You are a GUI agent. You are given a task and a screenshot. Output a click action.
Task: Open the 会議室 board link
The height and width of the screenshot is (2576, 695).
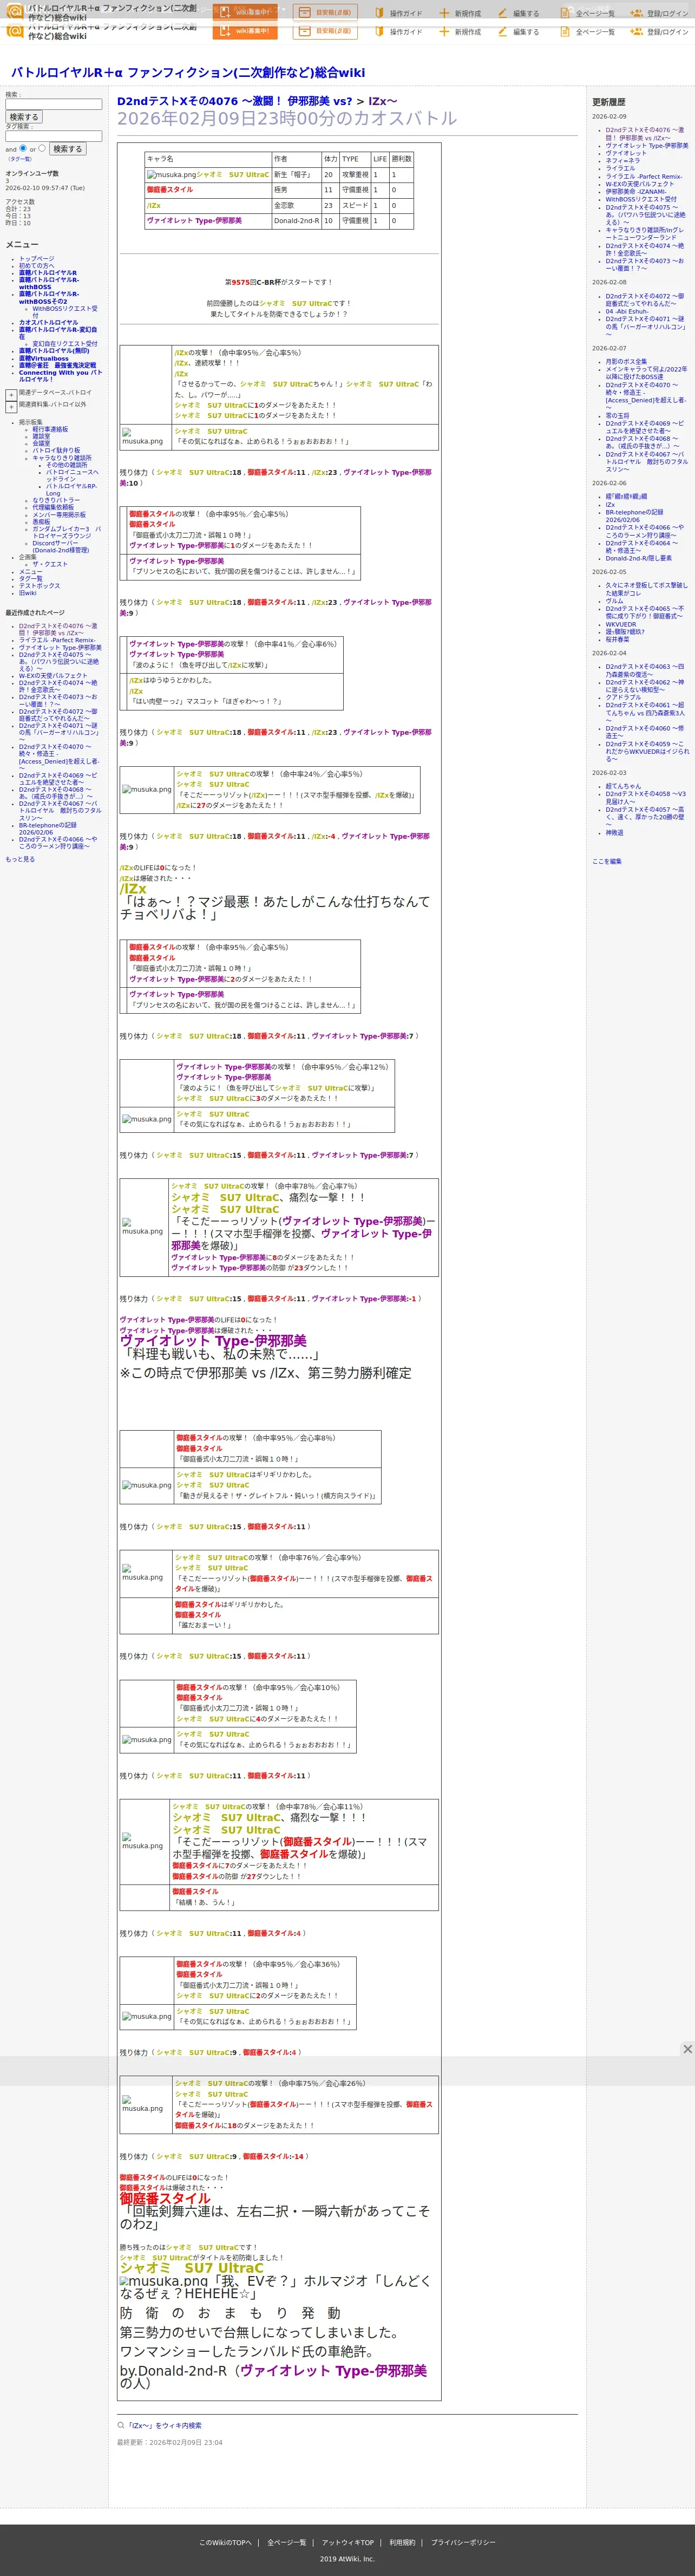tap(41, 443)
